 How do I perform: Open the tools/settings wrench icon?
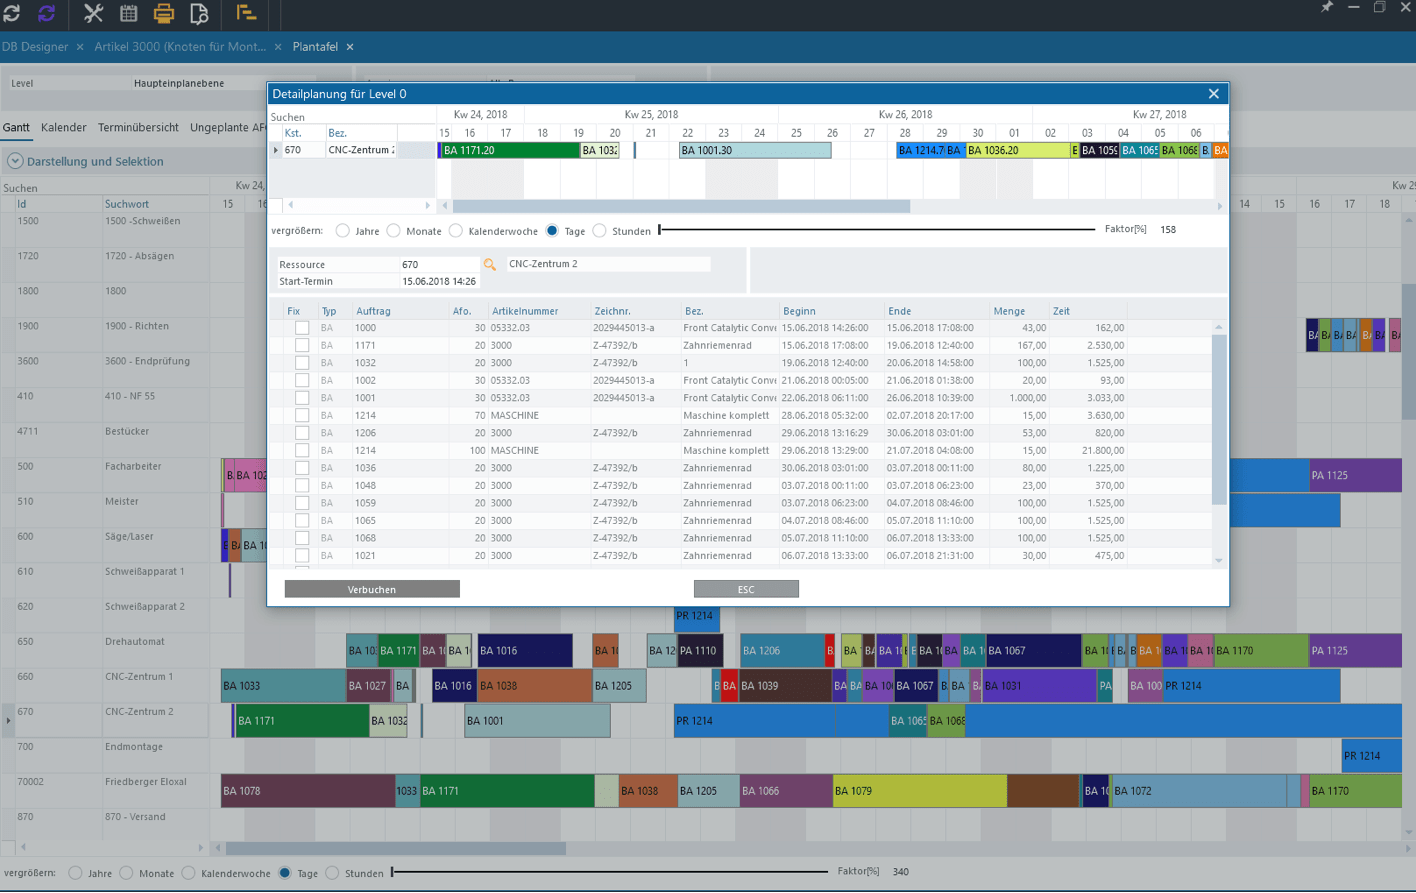pyautogui.click(x=93, y=14)
